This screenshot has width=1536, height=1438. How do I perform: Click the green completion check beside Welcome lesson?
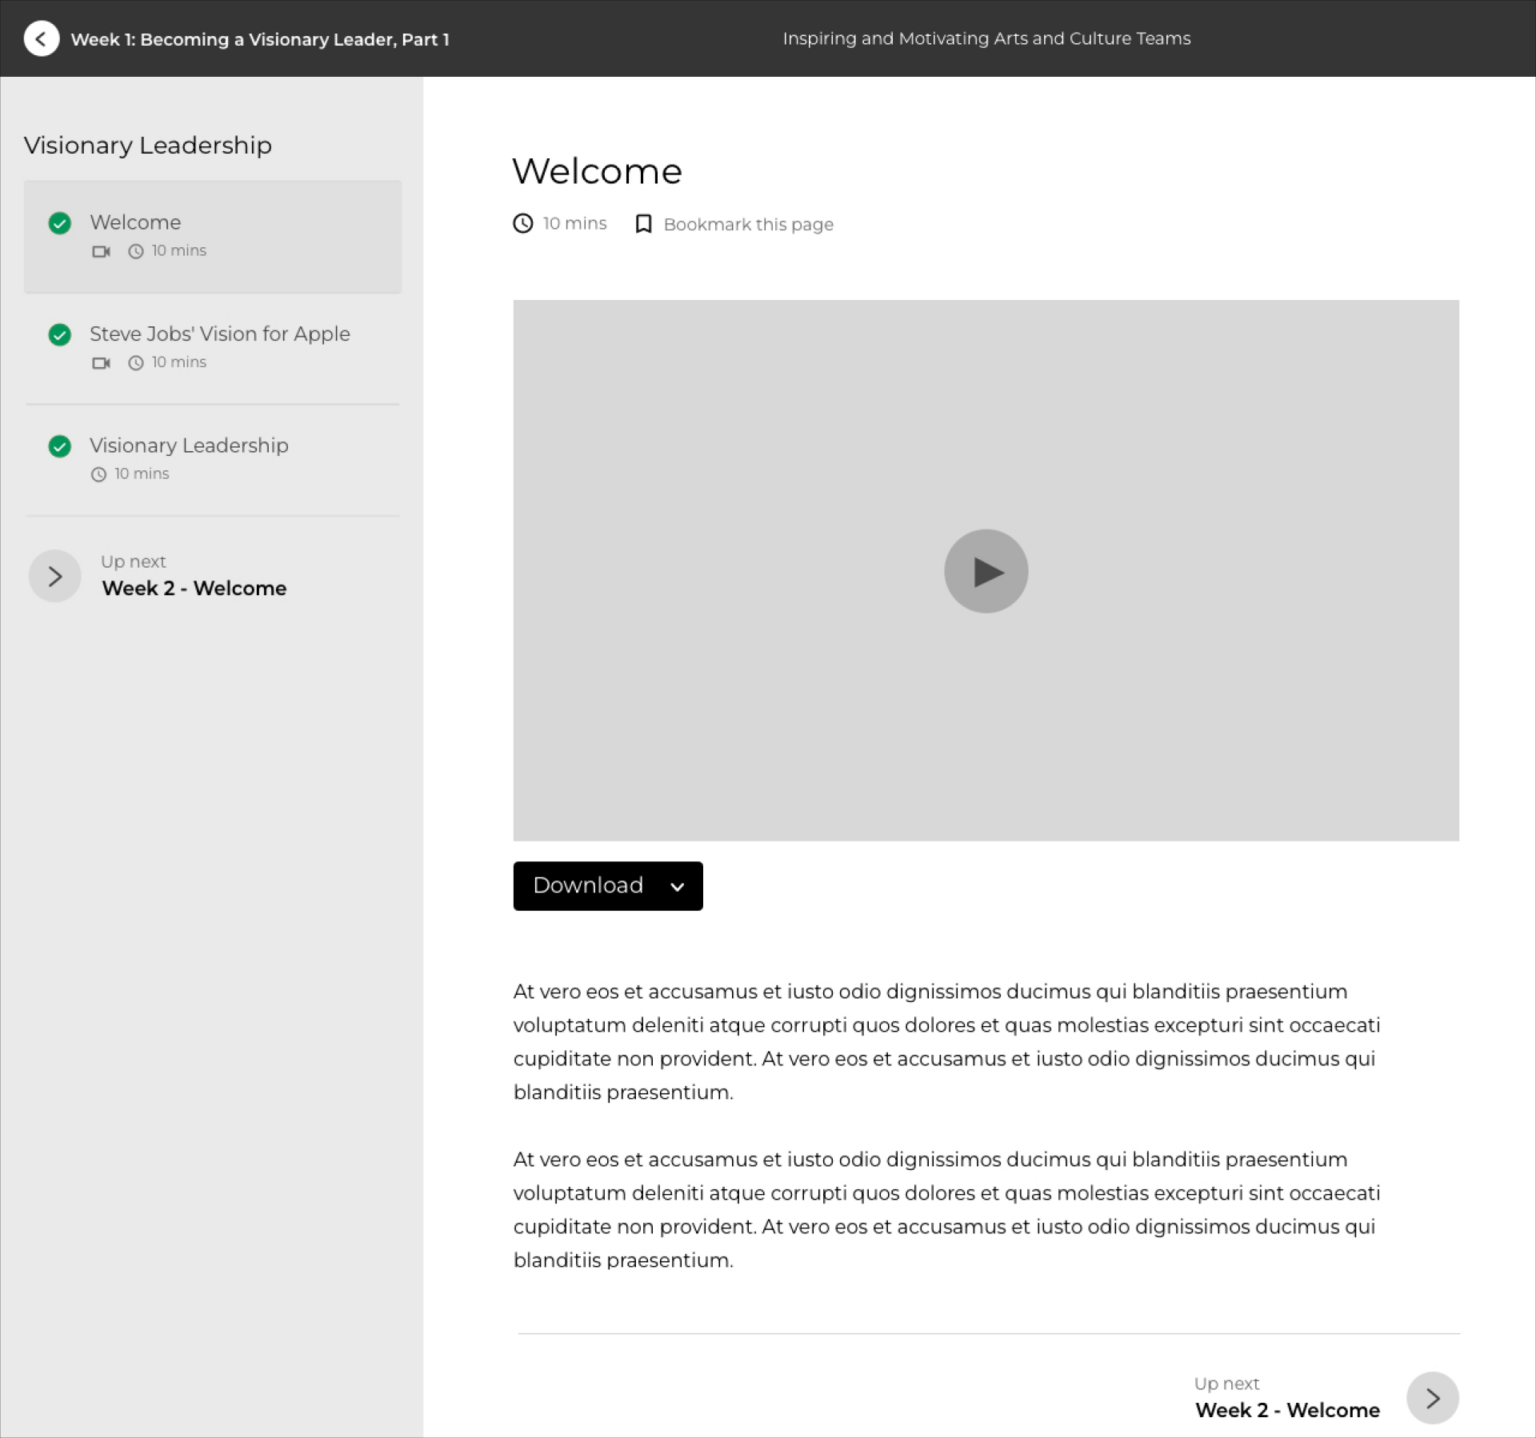coord(60,223)
